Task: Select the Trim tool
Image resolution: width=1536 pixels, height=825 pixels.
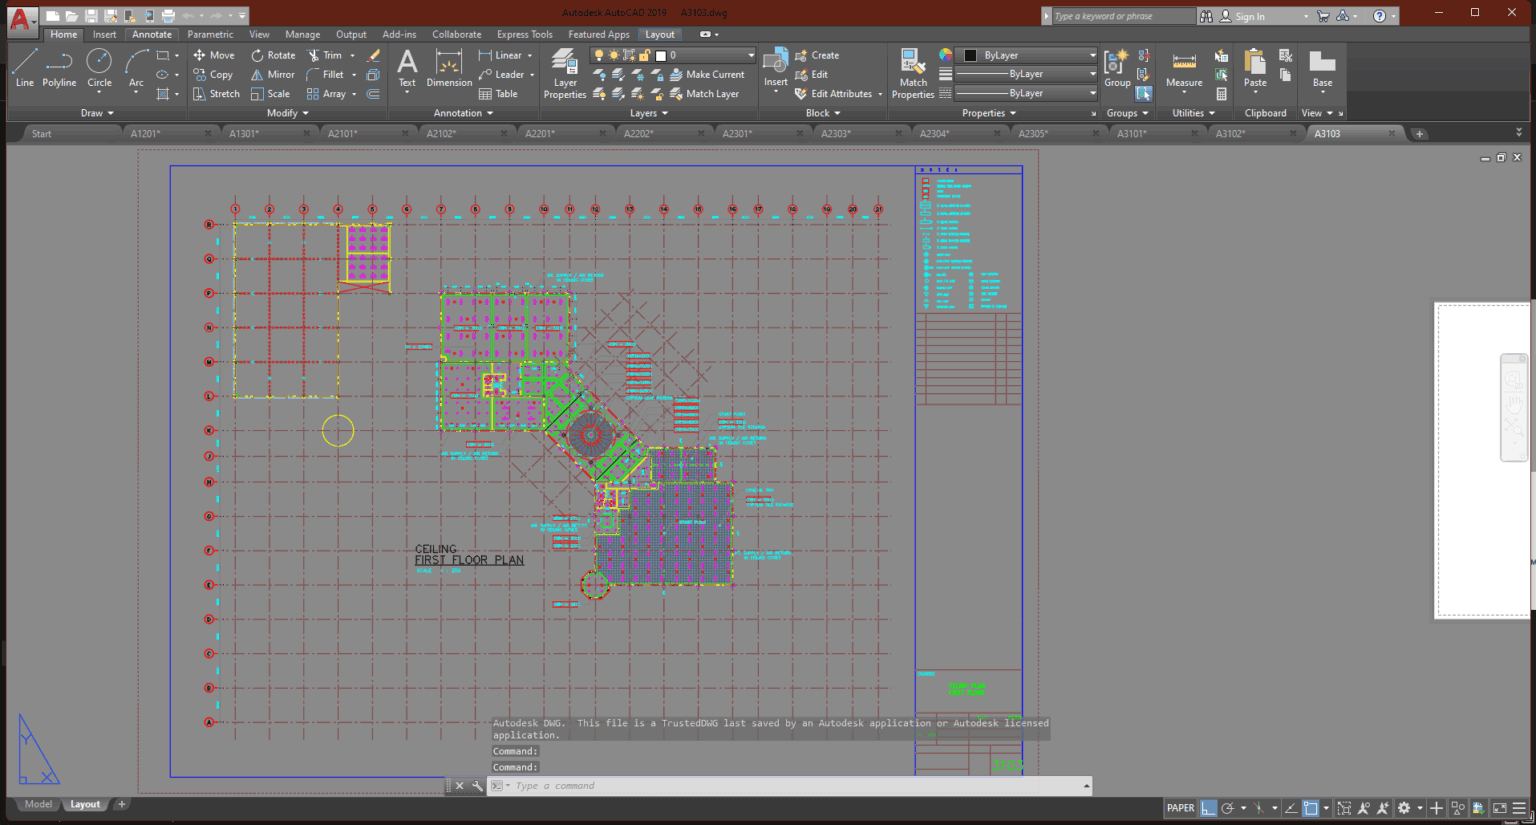Action: coord(330,55)
